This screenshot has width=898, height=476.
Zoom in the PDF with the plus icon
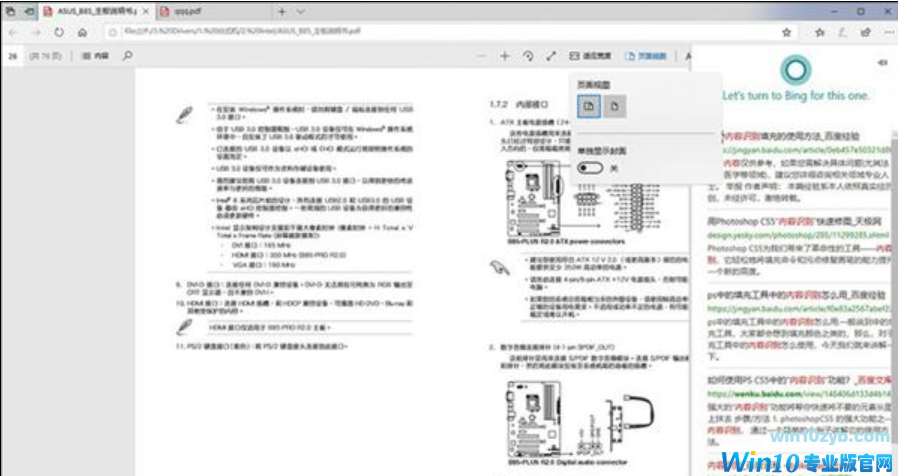click(x=505, y=56)
